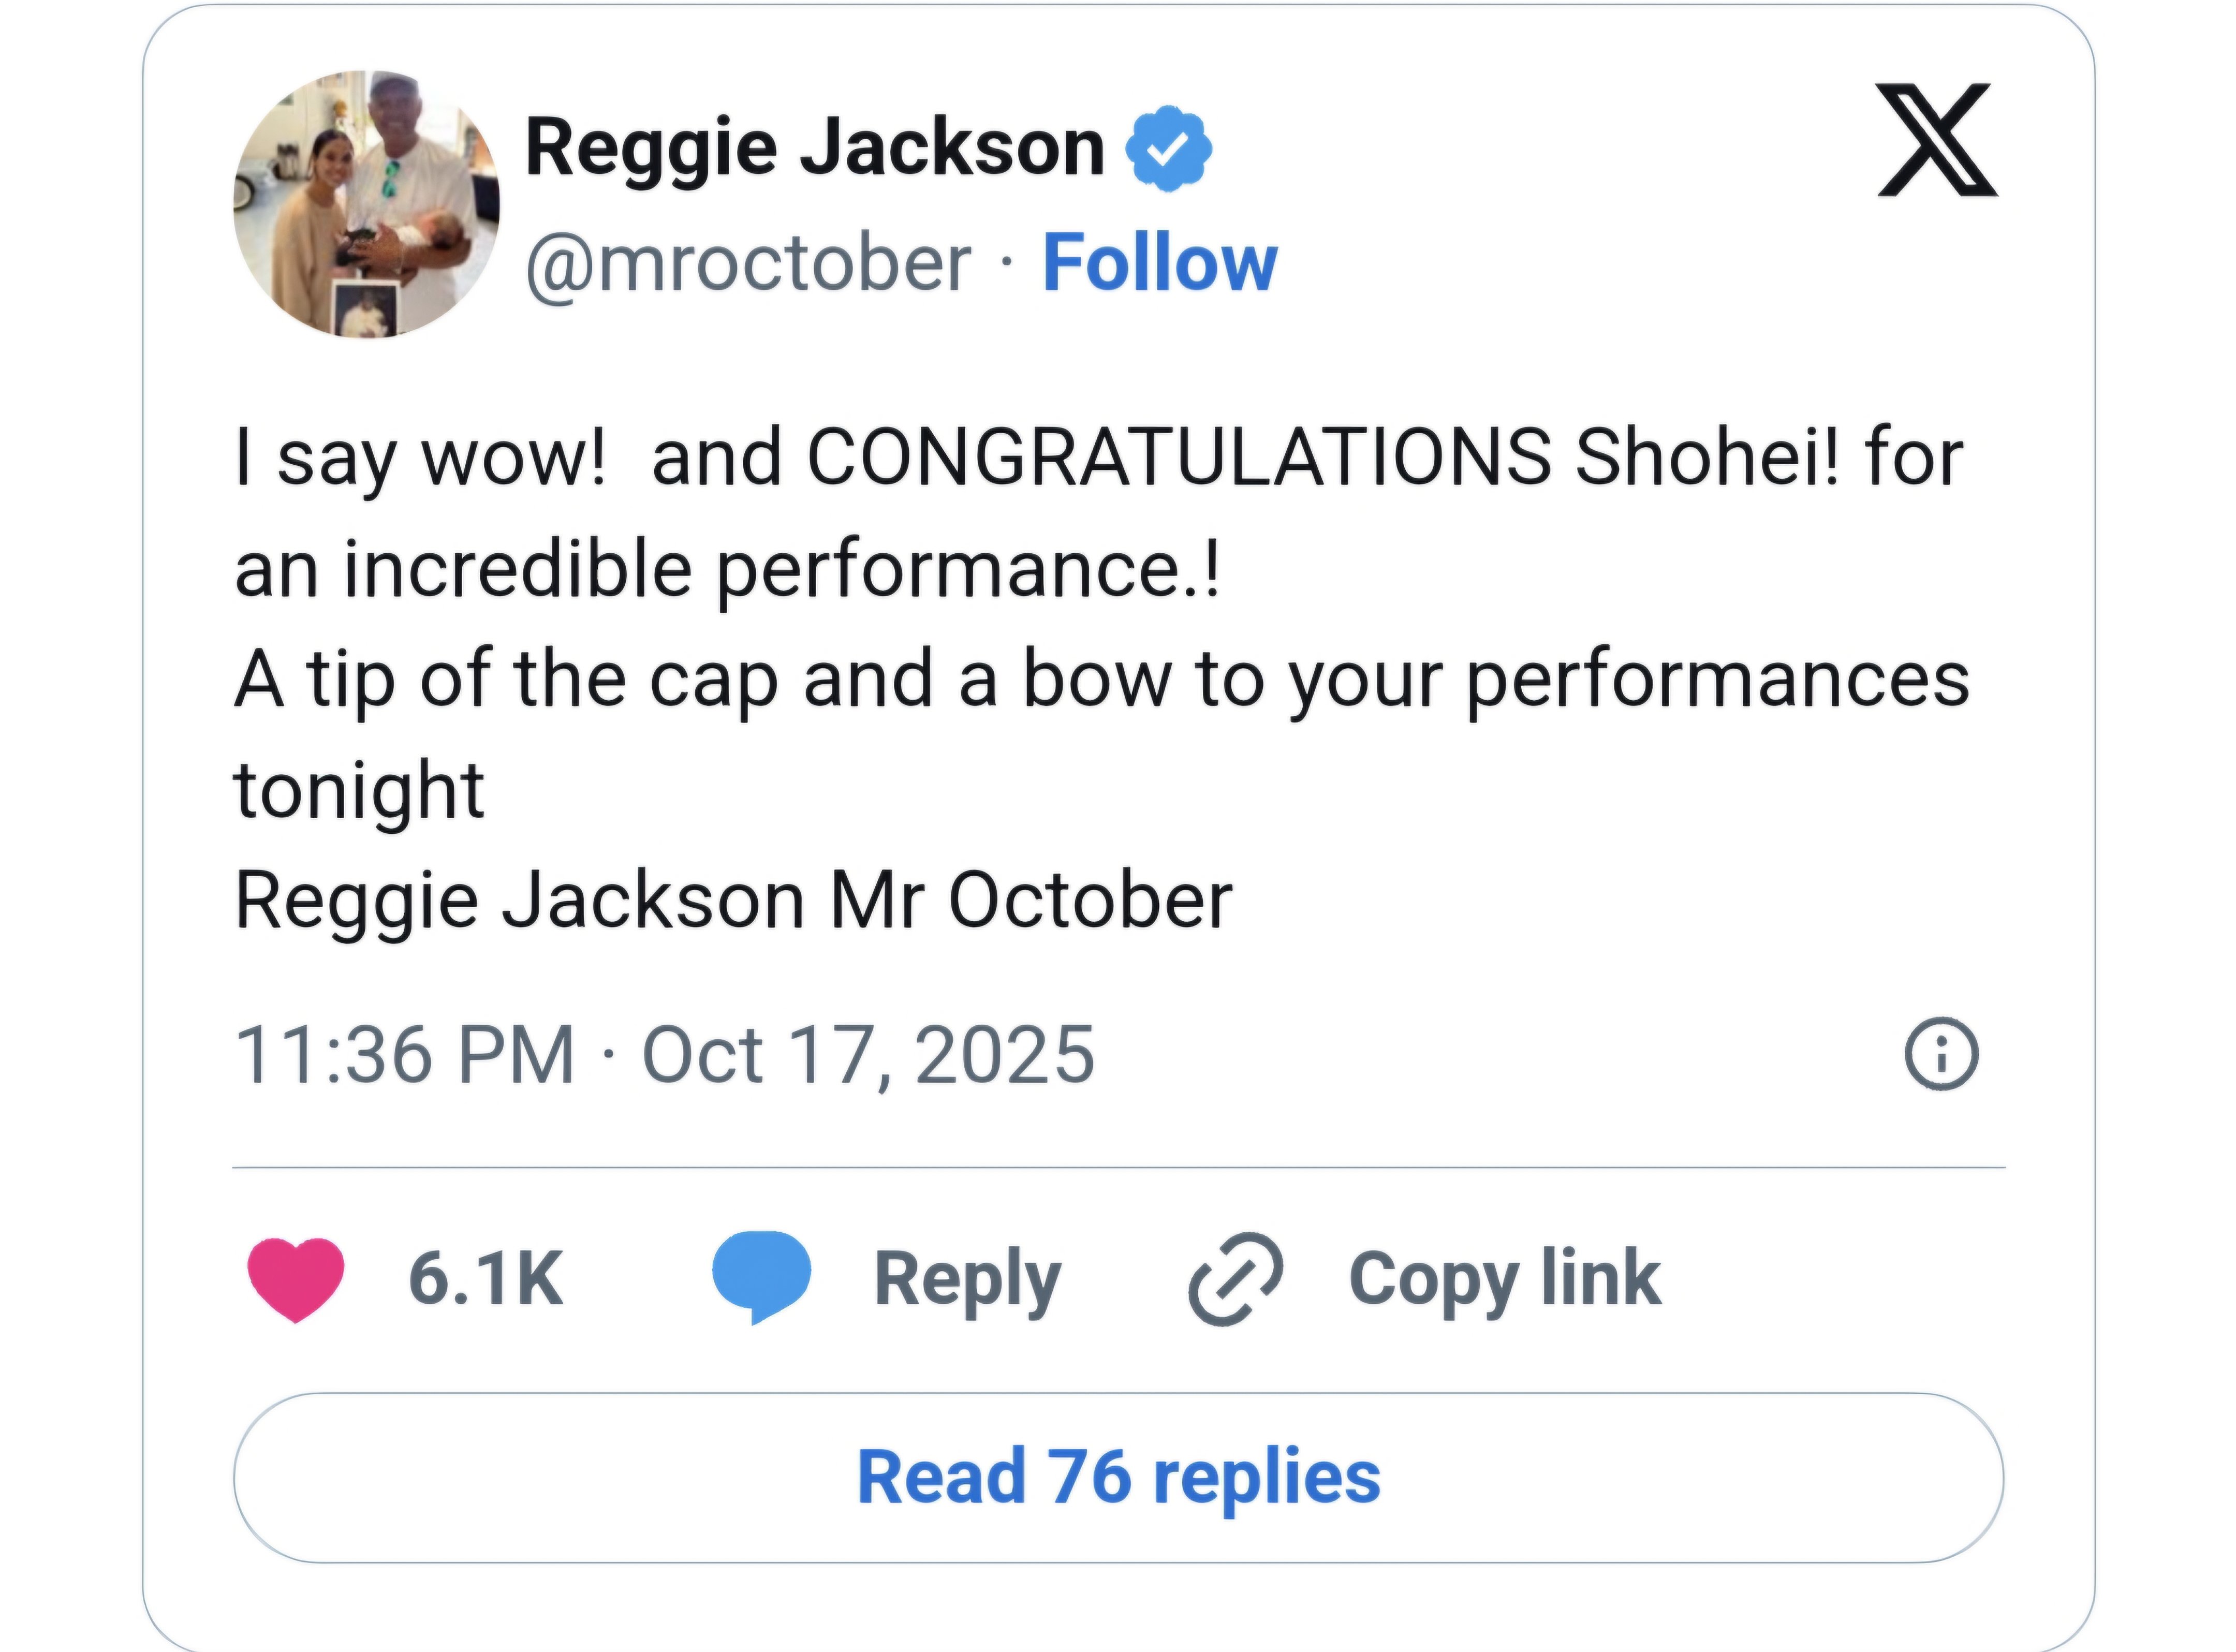Open the Reggie Jackson display name
The image size is (2236, 1652).
(815, 148)
